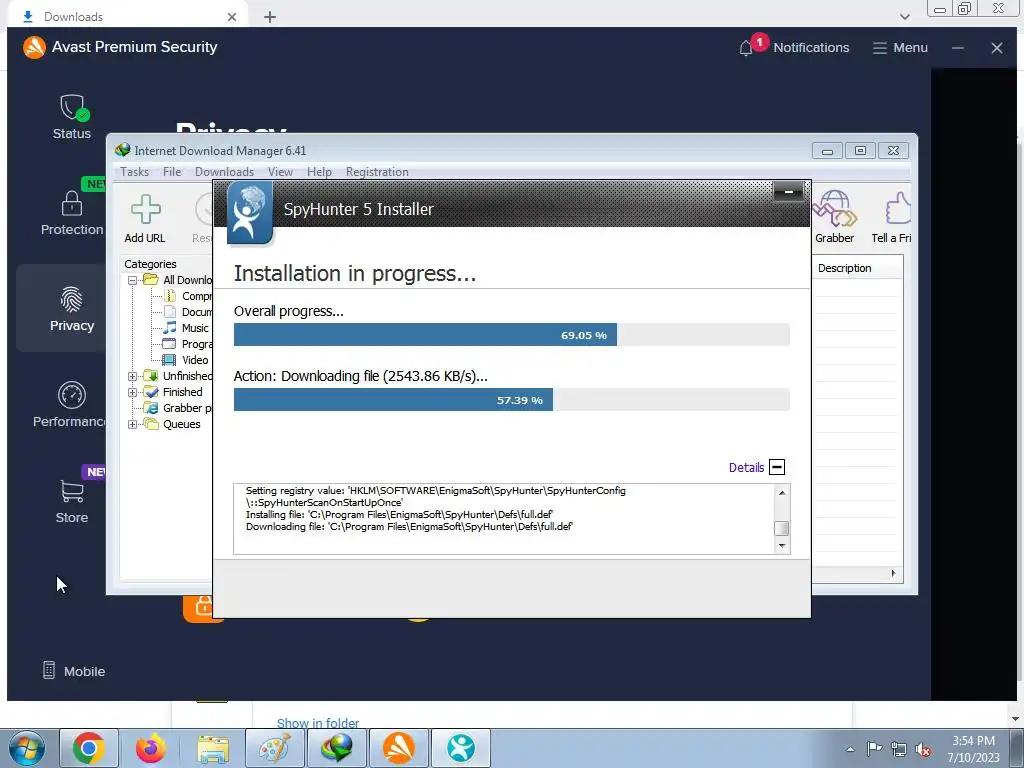Open a new browser tab with plus button
Screen dimensions: 1024x768
coord(270,17)
